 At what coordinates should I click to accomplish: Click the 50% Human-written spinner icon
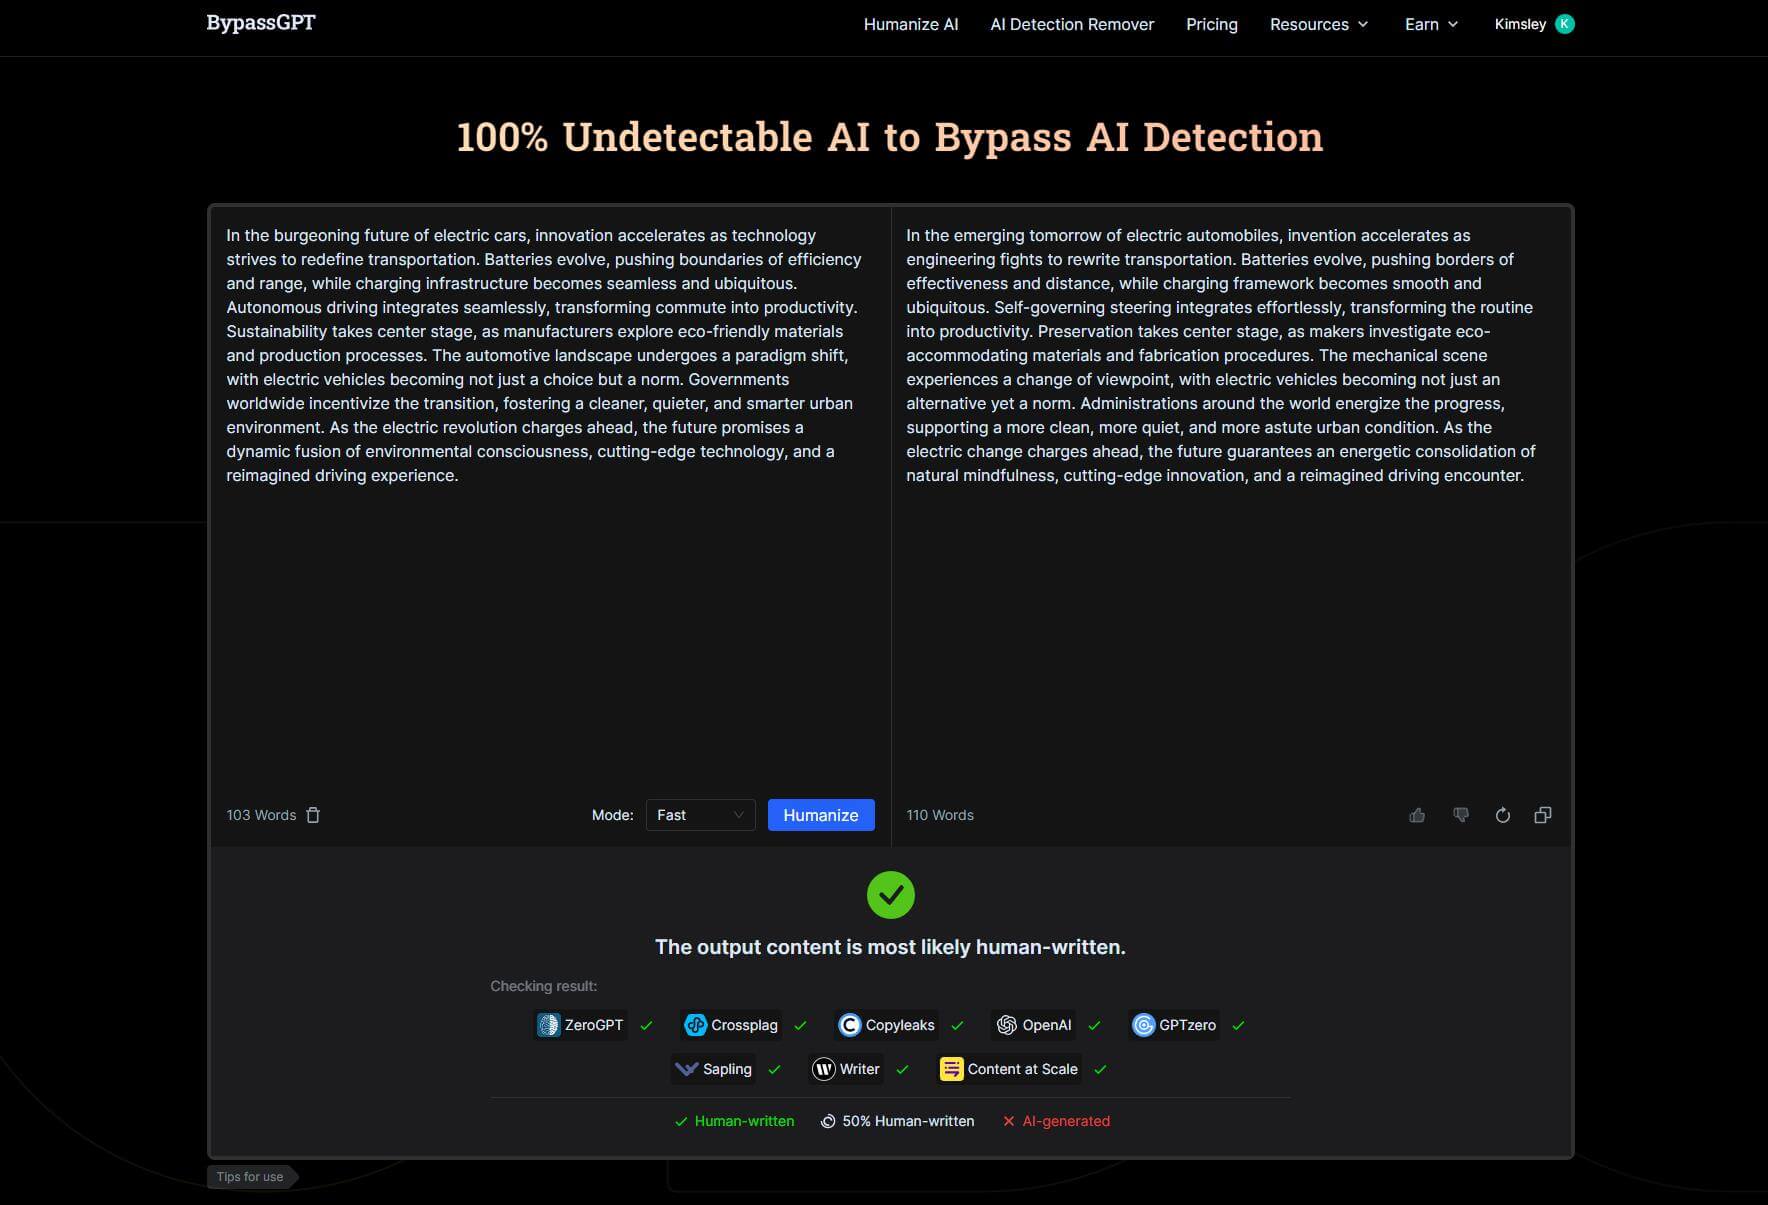click(x=828, y=1121)
